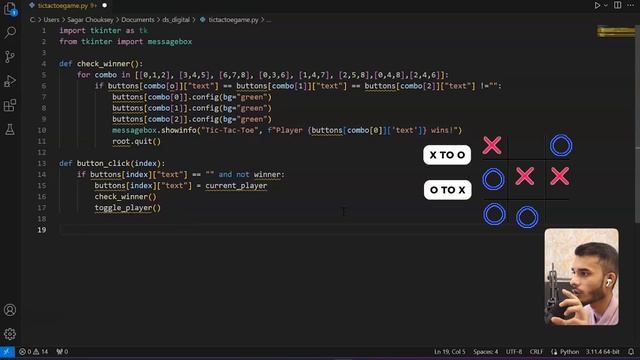The width and height of the screenshot is (640, 360).
Task: Open the Testing flask view
Action: coord(10,130)
